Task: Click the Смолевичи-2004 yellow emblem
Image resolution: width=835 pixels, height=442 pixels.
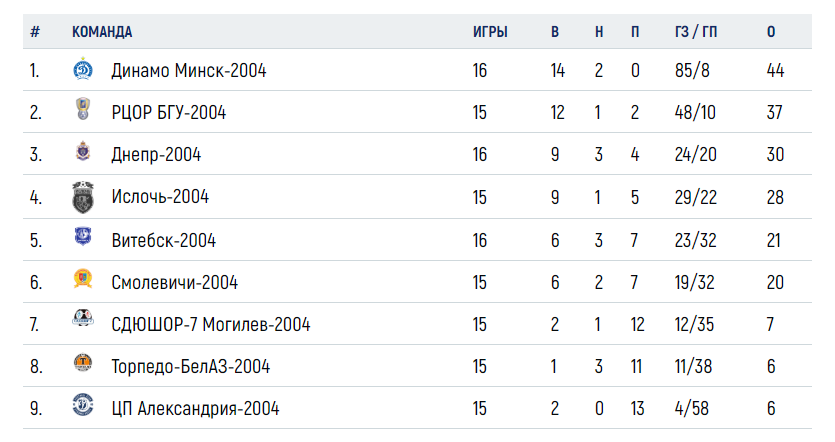Action: (83, 279)
